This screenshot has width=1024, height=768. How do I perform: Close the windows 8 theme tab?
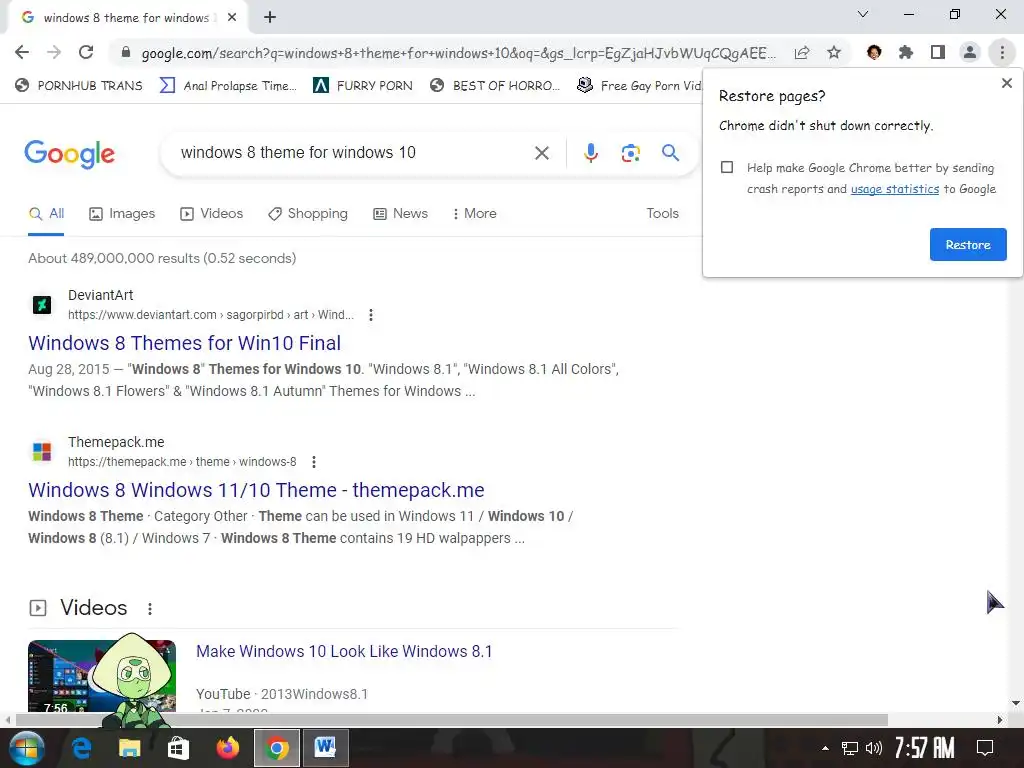pyautogui.click(x=232, y=18)
